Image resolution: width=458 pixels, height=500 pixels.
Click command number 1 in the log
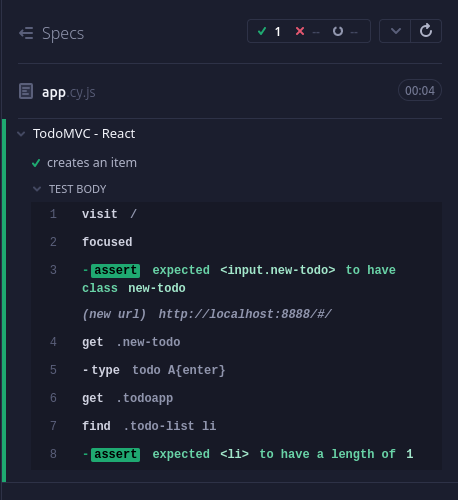pyautogui.click(x=53, y=214)
